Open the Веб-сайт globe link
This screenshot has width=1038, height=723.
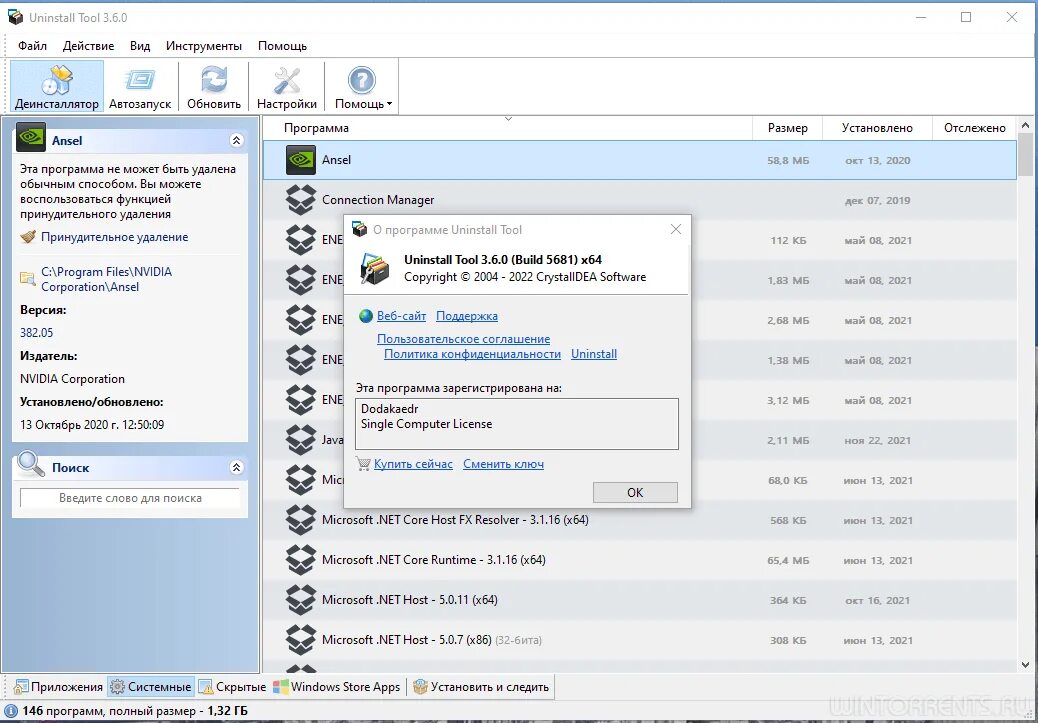click(401, 316)
